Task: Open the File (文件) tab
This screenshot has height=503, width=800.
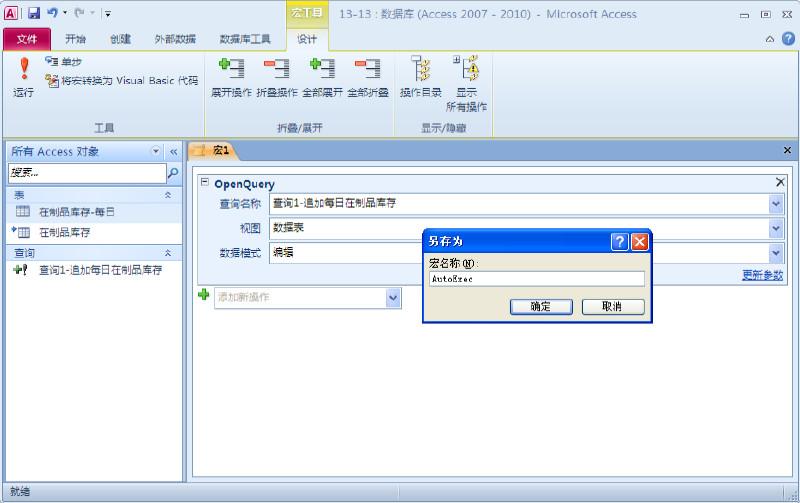Action: click(x=27, y=39)
